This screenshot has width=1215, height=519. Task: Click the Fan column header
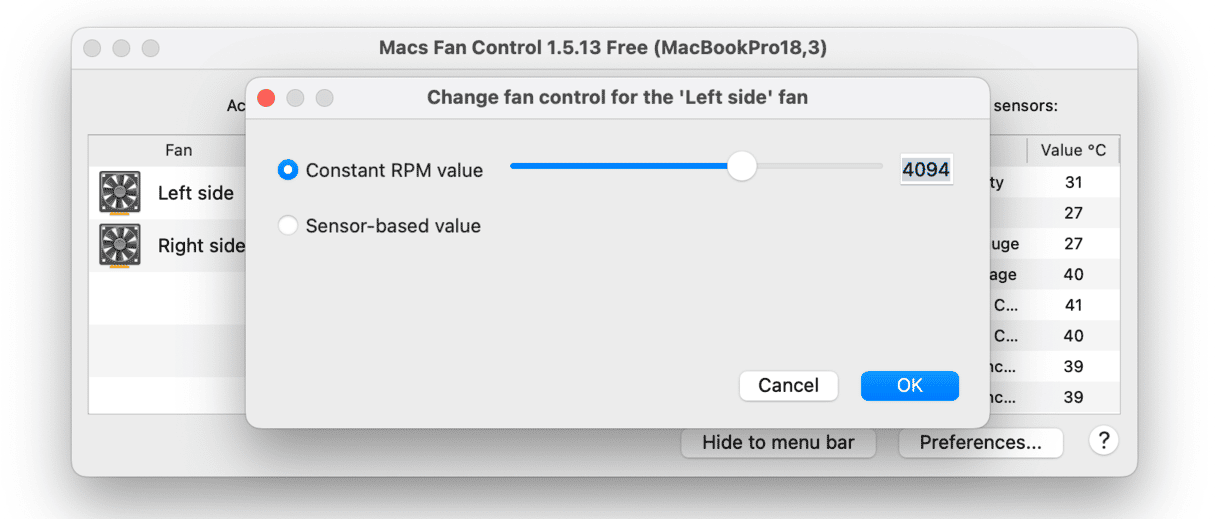point(179,151)
